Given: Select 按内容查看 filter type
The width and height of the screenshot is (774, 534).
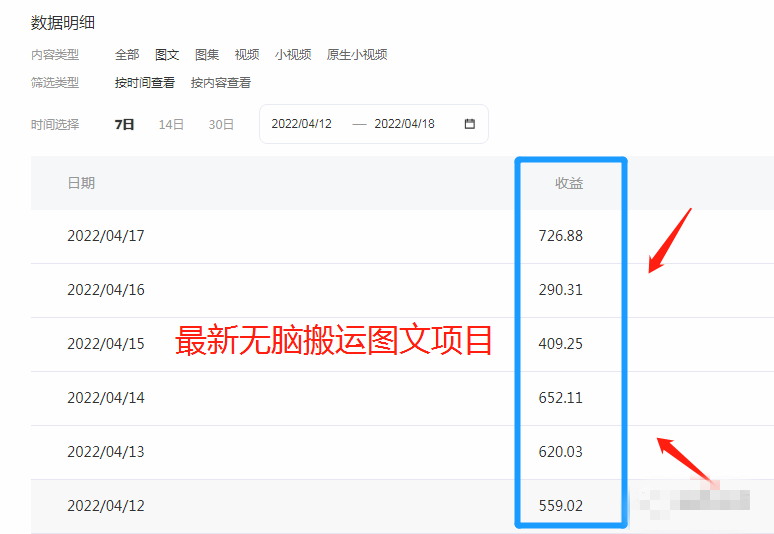Looking at the screenshot, I should (x=221, y=83).
